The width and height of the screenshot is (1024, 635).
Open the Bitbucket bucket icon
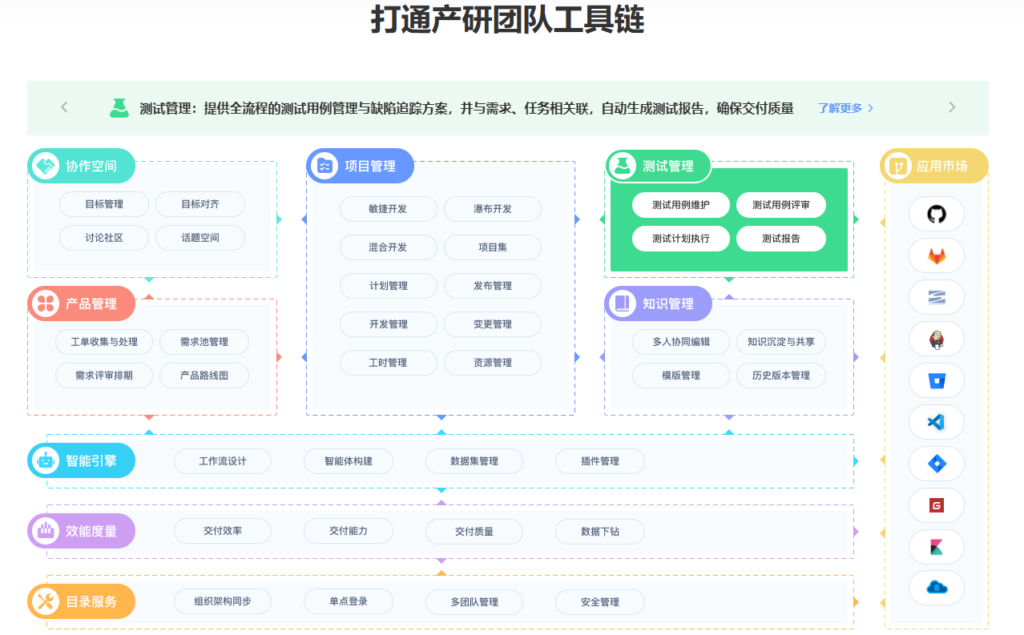936,381
